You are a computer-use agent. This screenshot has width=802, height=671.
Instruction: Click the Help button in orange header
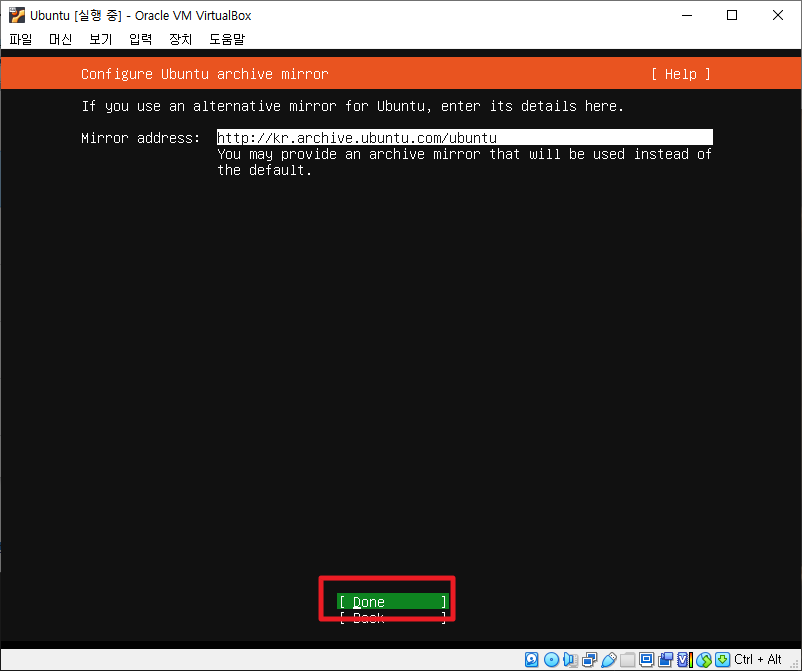680,74
